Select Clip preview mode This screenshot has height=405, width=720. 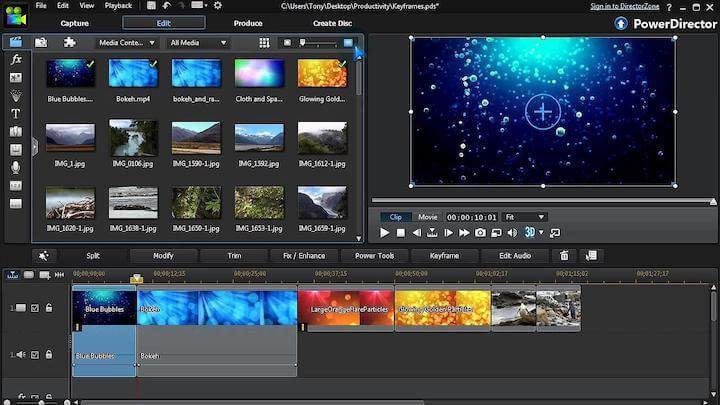click(395, 217)
